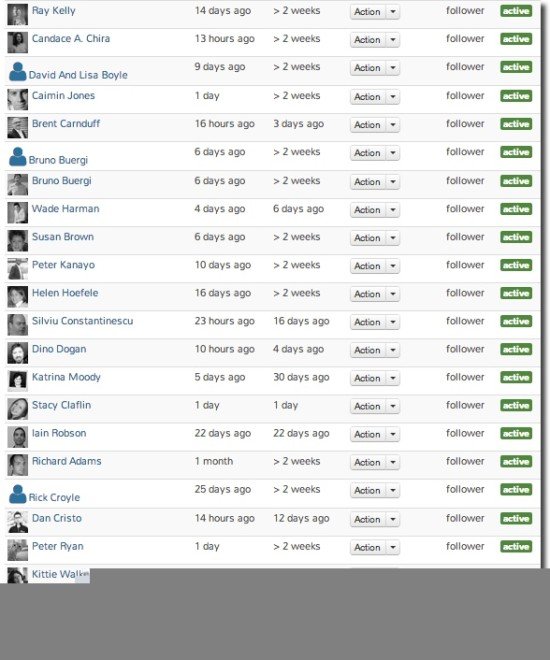Click David And Lisa Boyle's default avatar icon
550x660 pixels.
pyautogui.click(x=18, y=72)
